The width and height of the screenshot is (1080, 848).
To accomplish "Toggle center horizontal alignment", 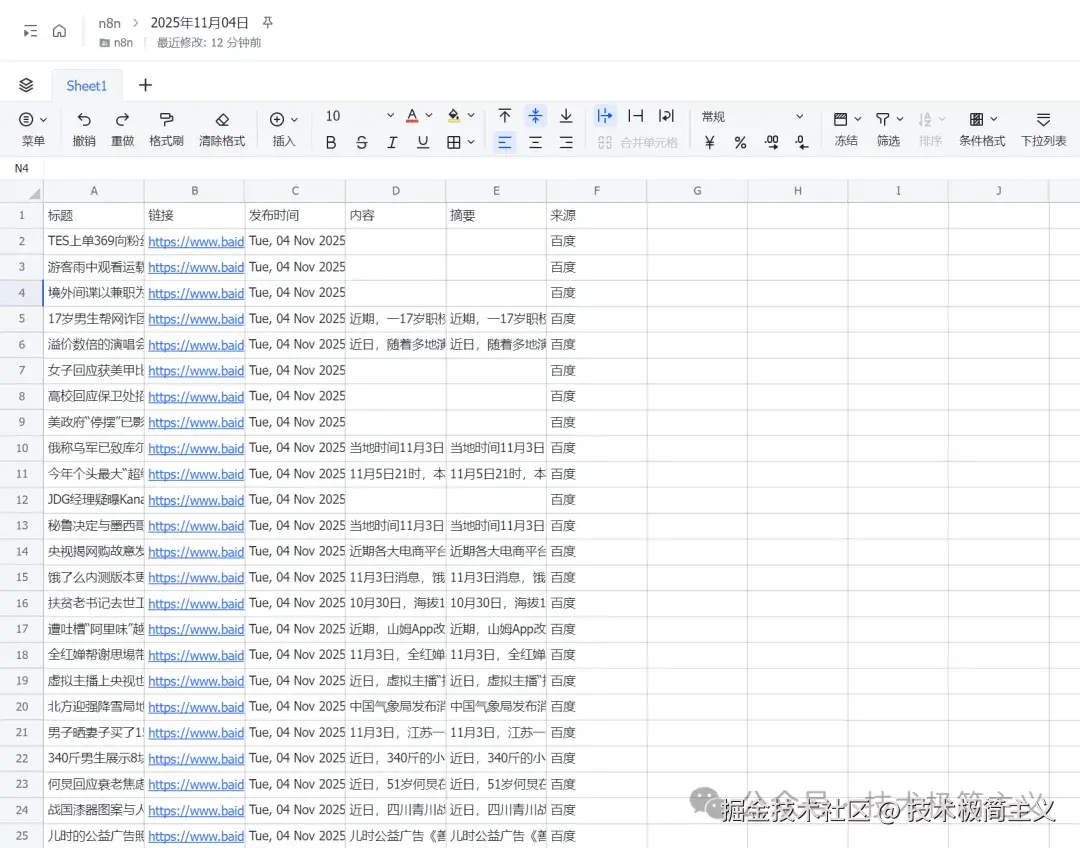I will (535, 143).
